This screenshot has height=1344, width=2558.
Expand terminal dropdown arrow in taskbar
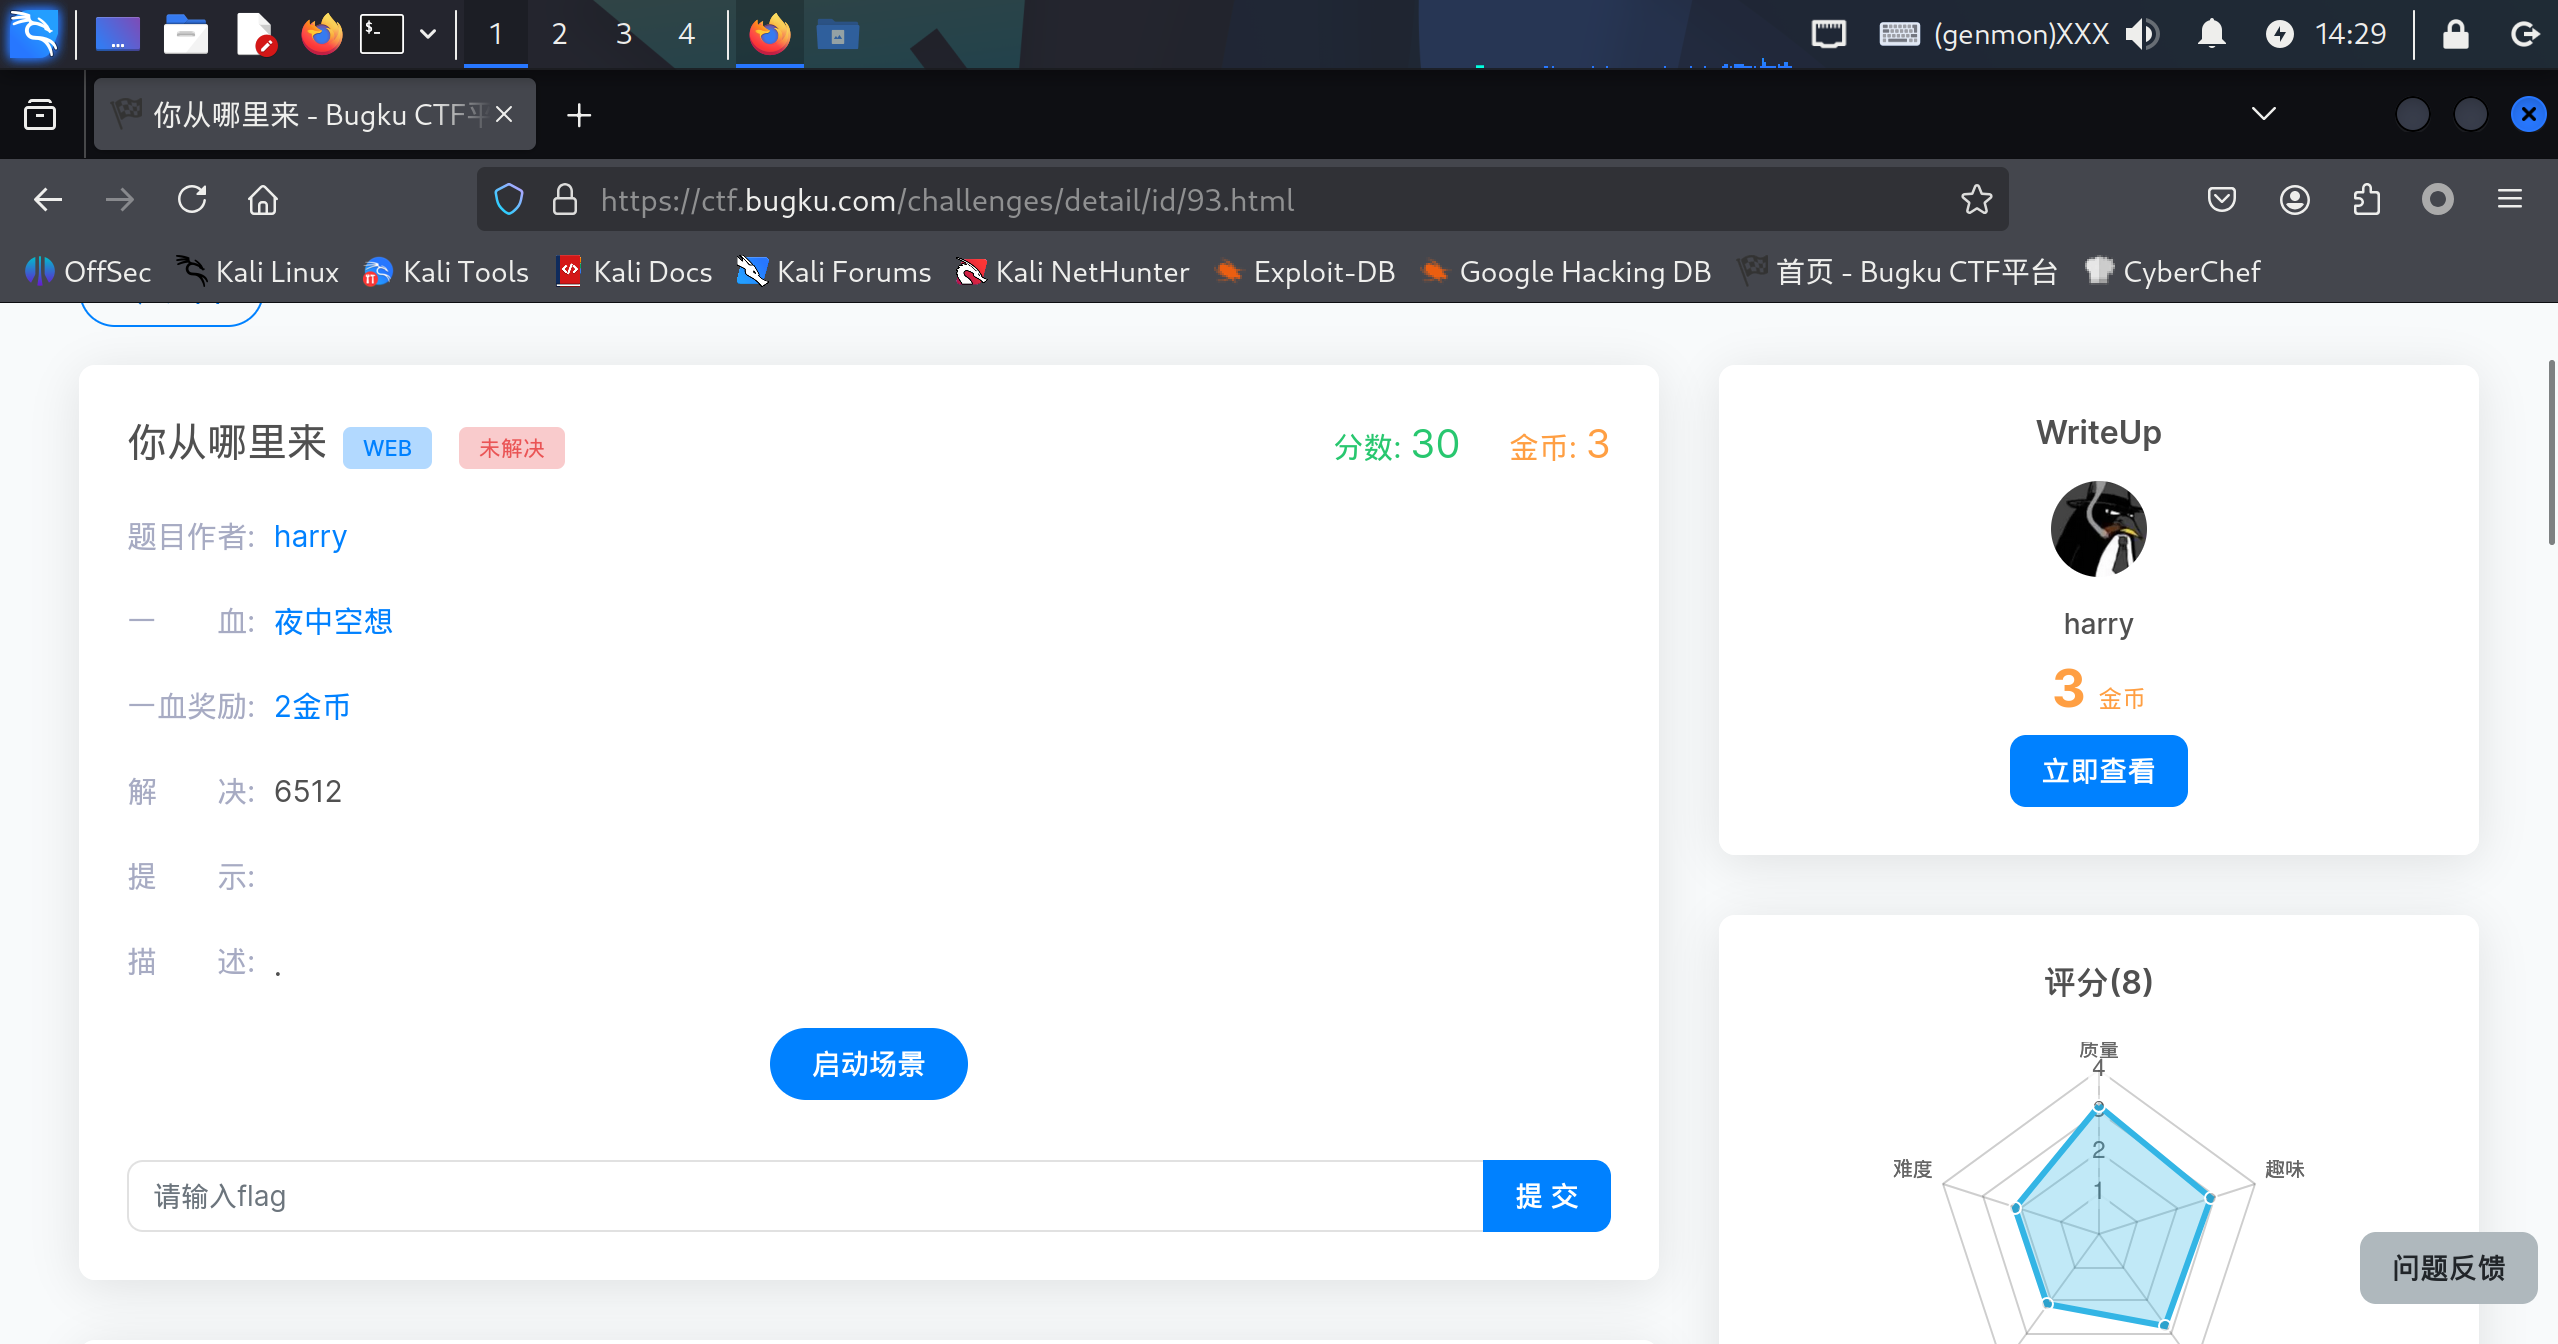428,34
